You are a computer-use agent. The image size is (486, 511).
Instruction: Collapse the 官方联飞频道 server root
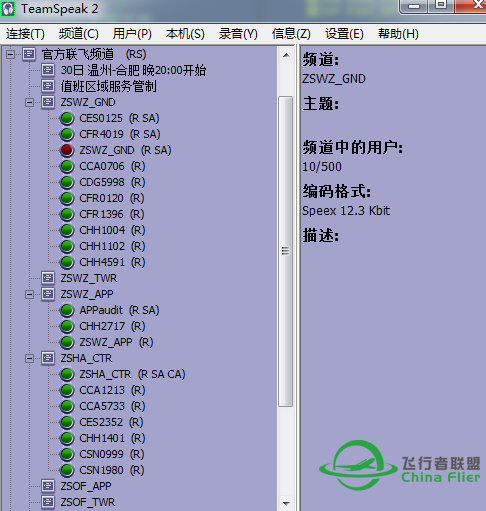click(10, 54)
